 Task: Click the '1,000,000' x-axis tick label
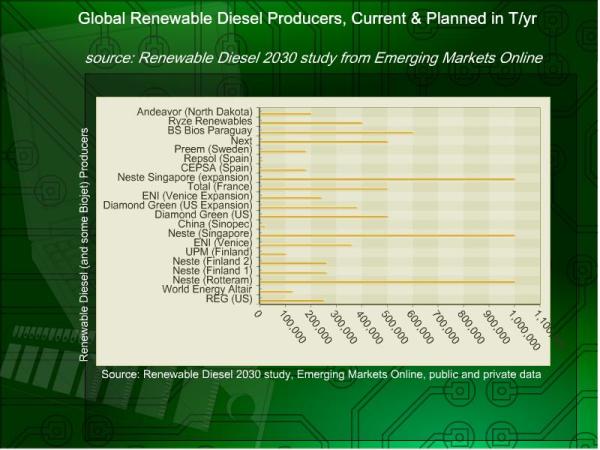click(x=524, y=330)
